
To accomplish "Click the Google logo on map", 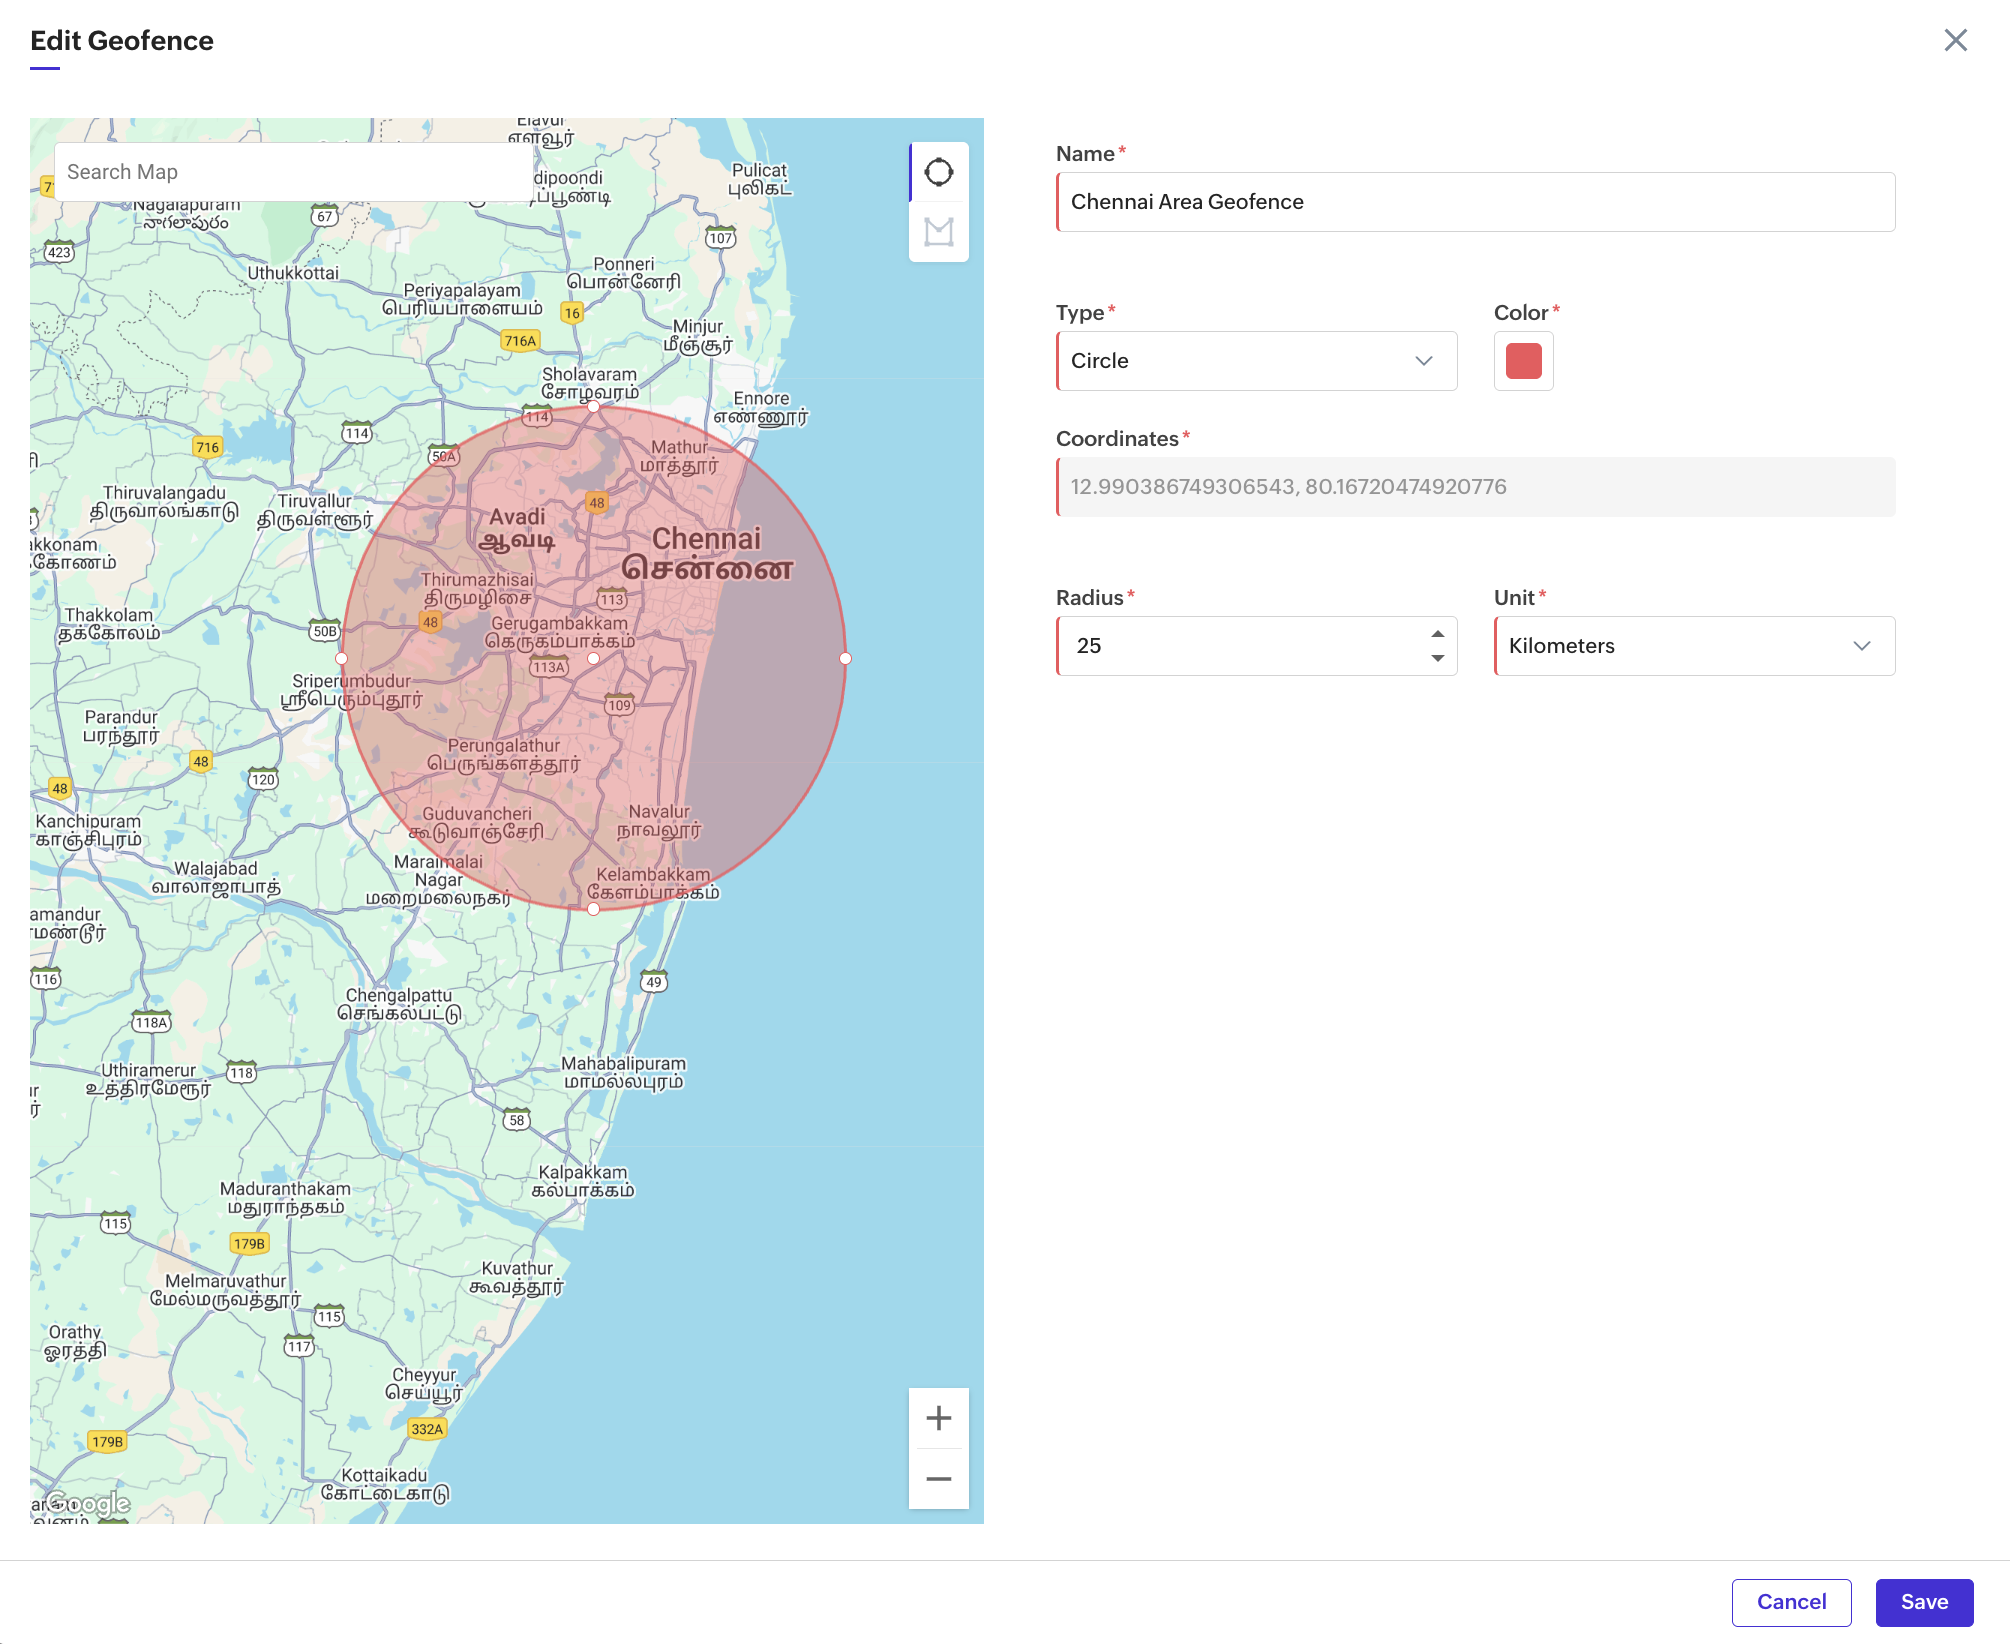I will pyautogui.click(x=89, y=1503).
